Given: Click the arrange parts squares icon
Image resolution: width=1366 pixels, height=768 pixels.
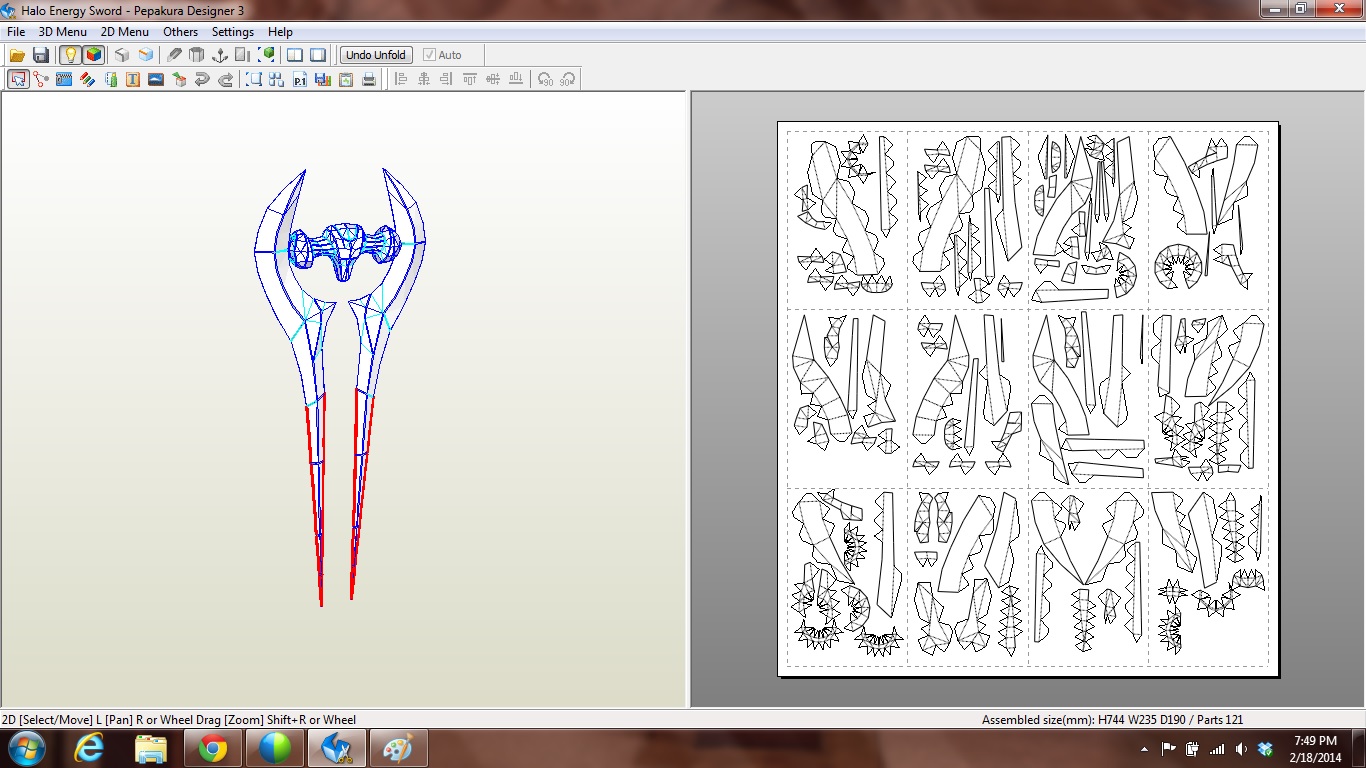Looking at the screenshot, I should pos(277,79).
